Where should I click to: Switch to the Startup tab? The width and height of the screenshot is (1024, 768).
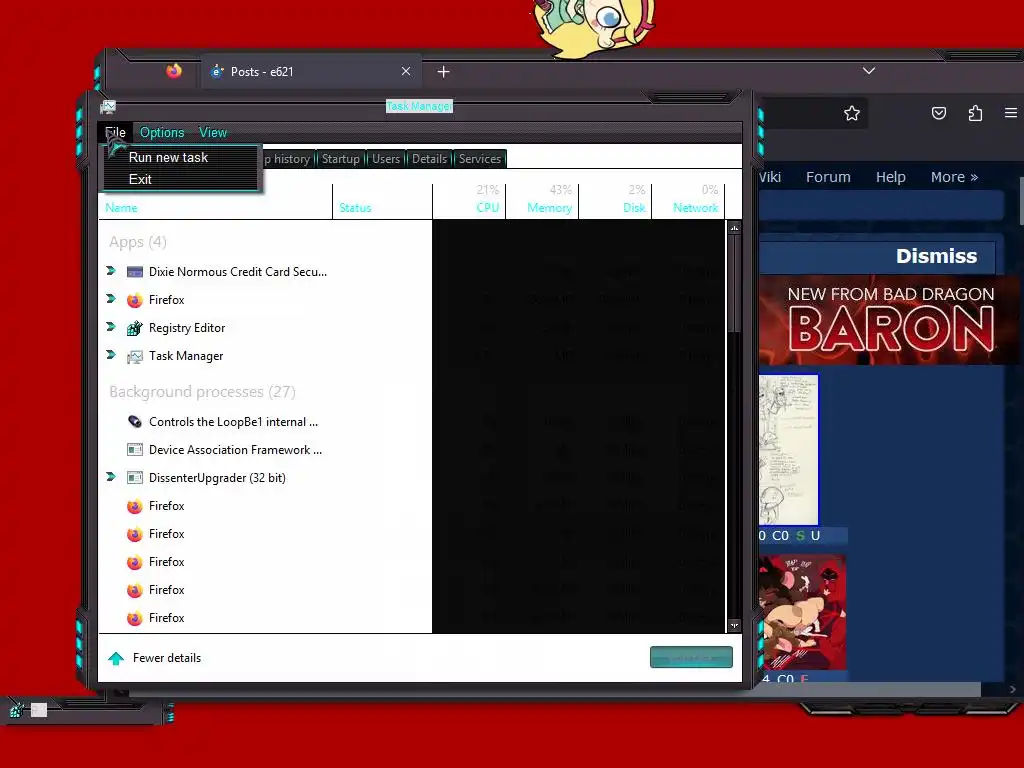tap(340, 159)
